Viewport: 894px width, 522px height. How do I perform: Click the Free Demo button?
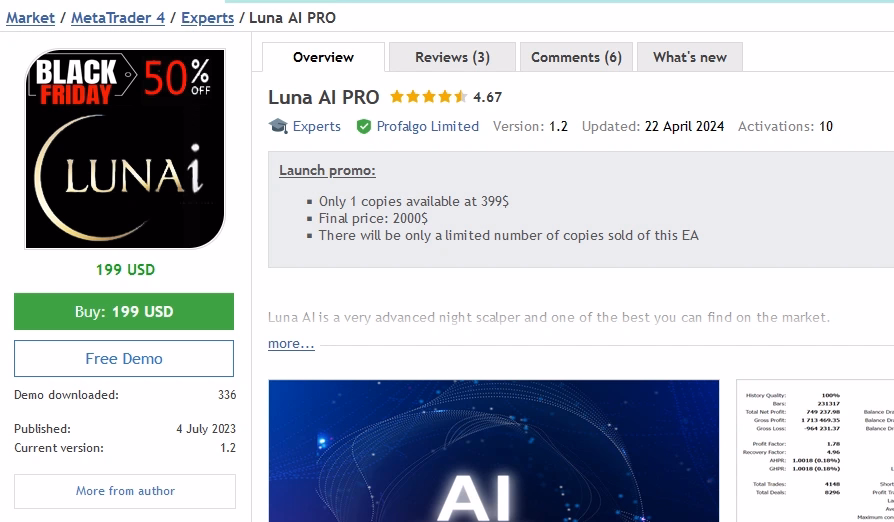(124, 358)
